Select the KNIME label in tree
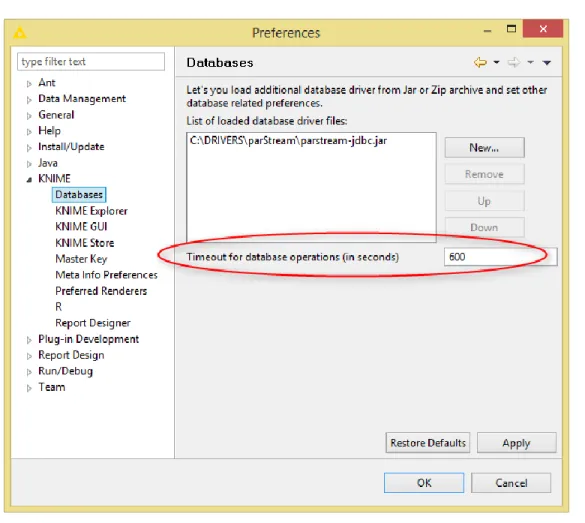585x523 pixels. 54,178
